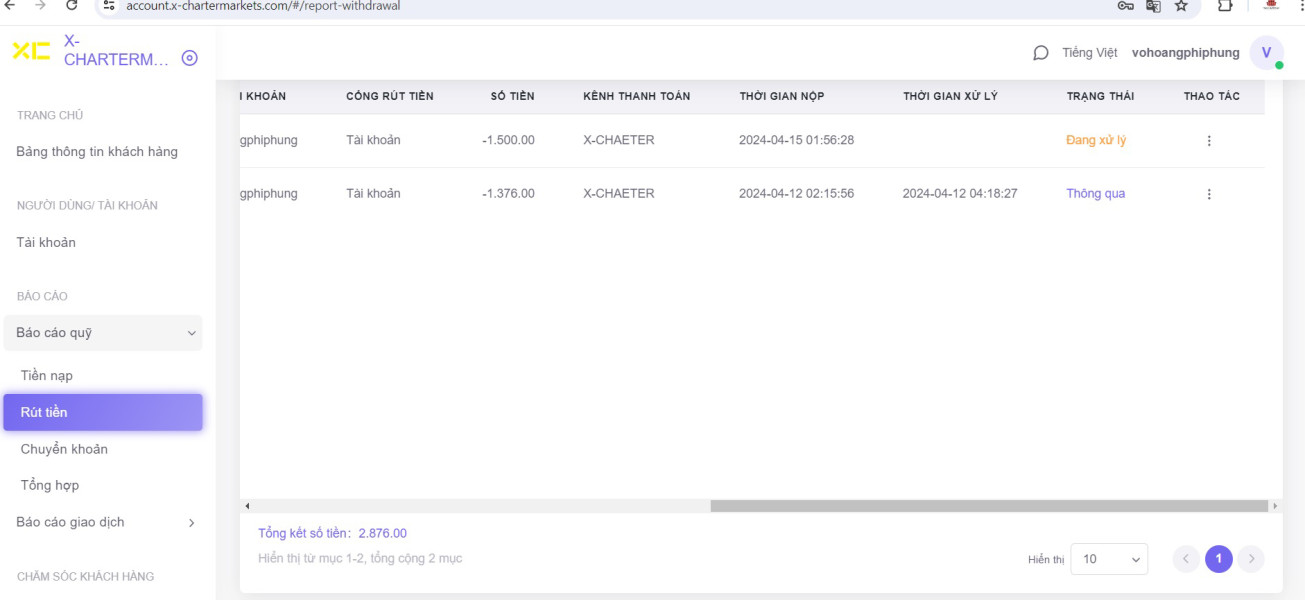Open the Tiếng Việt language selector

1090,53
